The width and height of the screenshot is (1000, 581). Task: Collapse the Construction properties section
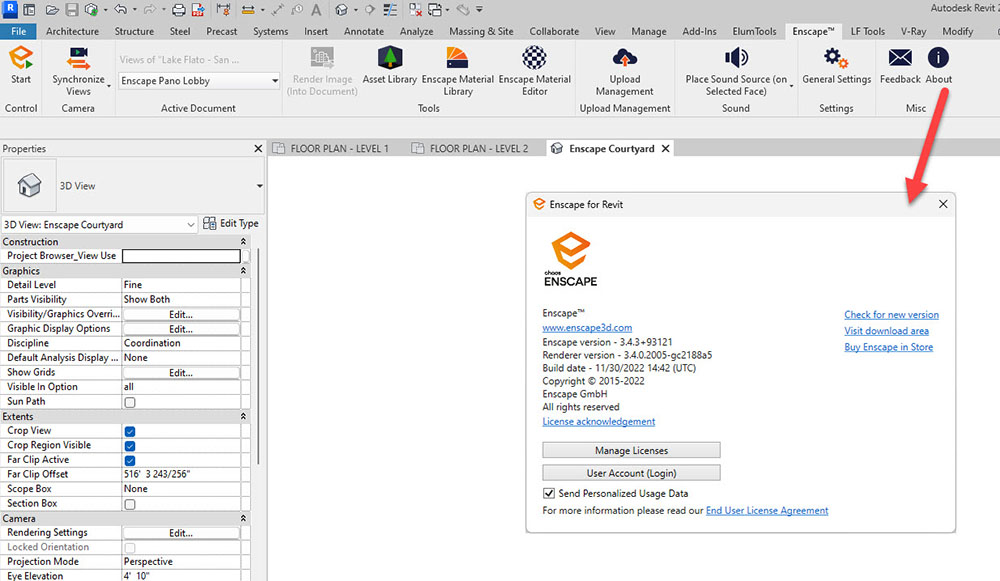point(243,242)
